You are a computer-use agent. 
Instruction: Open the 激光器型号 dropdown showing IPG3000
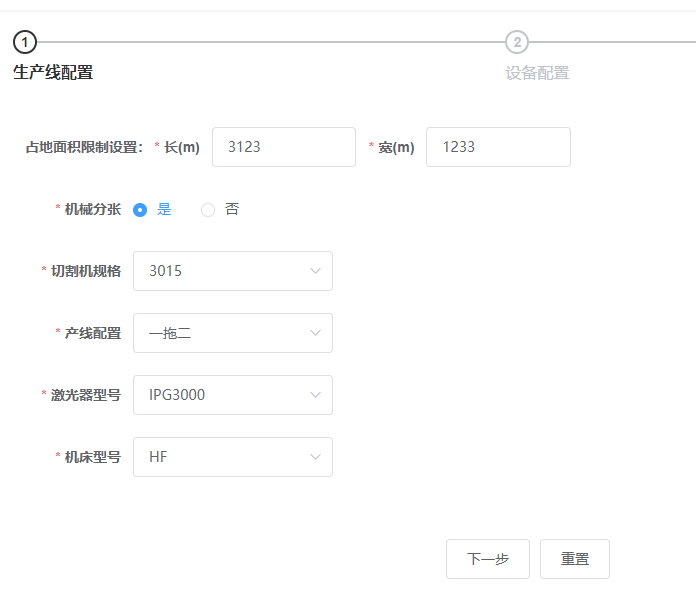tap(233, 395)
